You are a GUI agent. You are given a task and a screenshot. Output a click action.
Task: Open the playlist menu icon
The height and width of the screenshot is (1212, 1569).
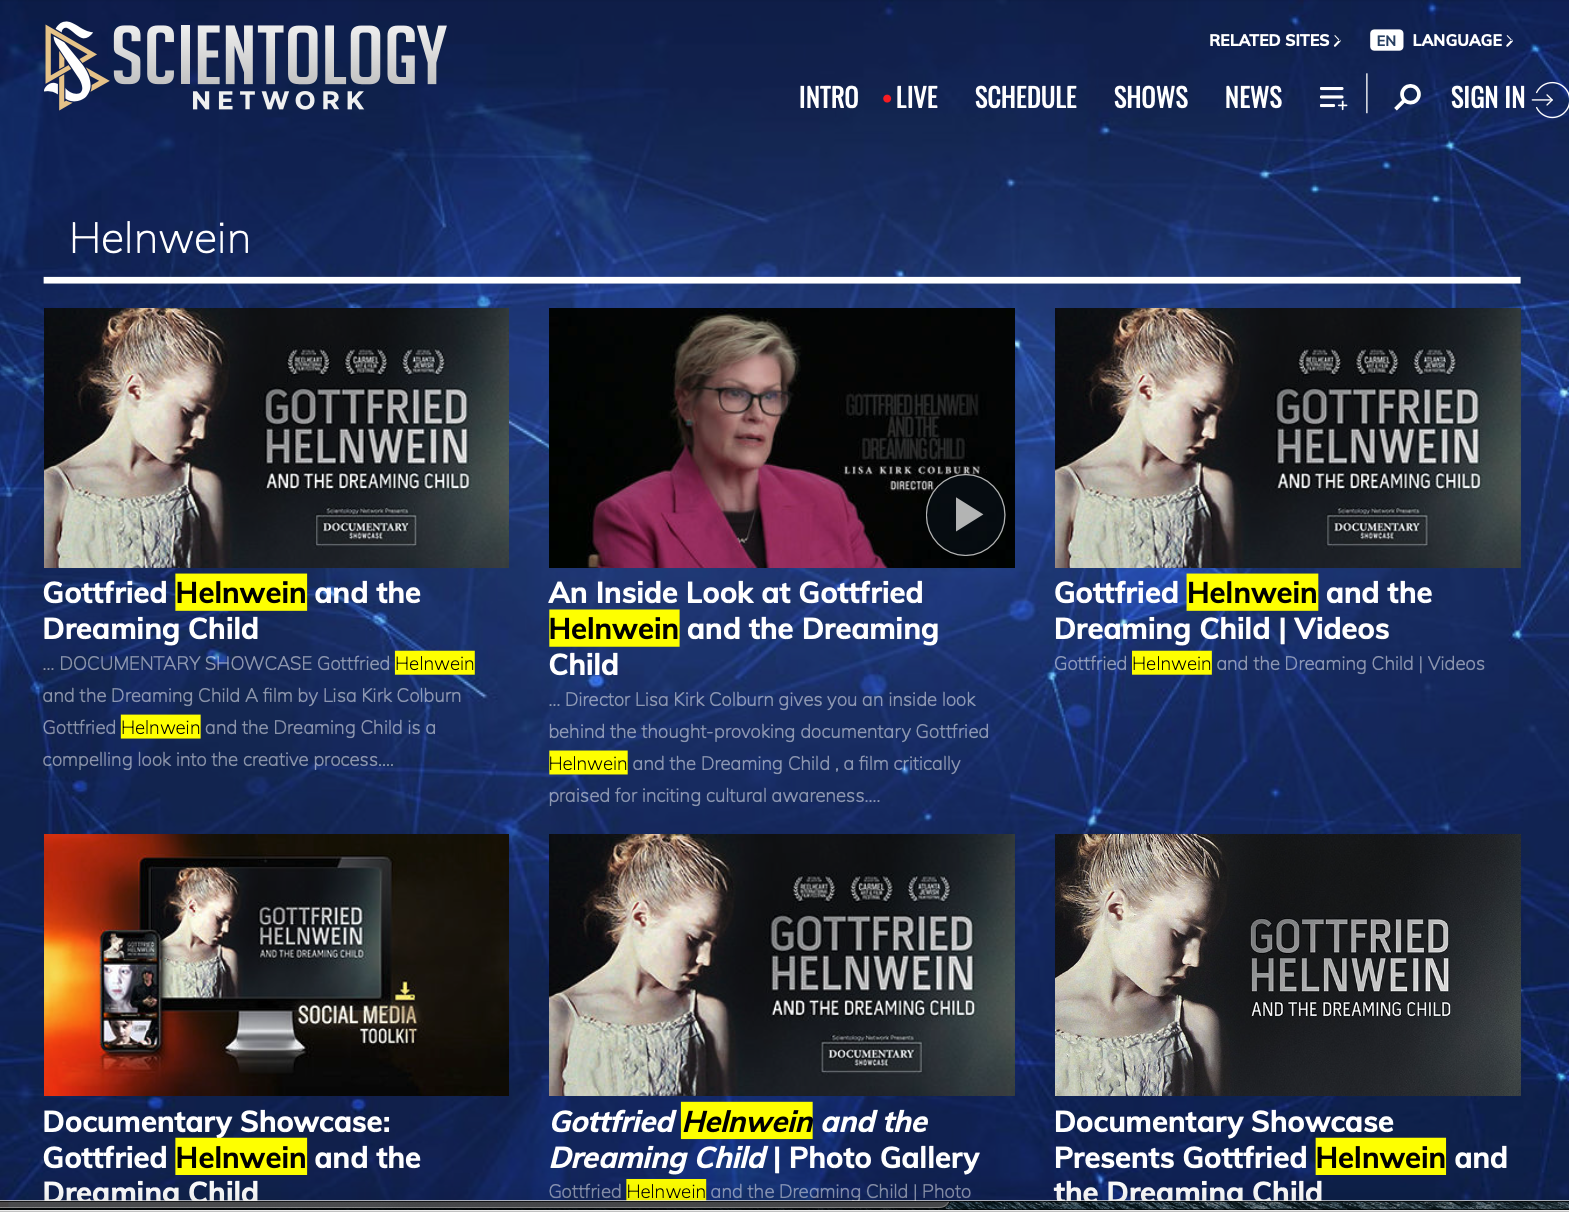pos(1333,98)
